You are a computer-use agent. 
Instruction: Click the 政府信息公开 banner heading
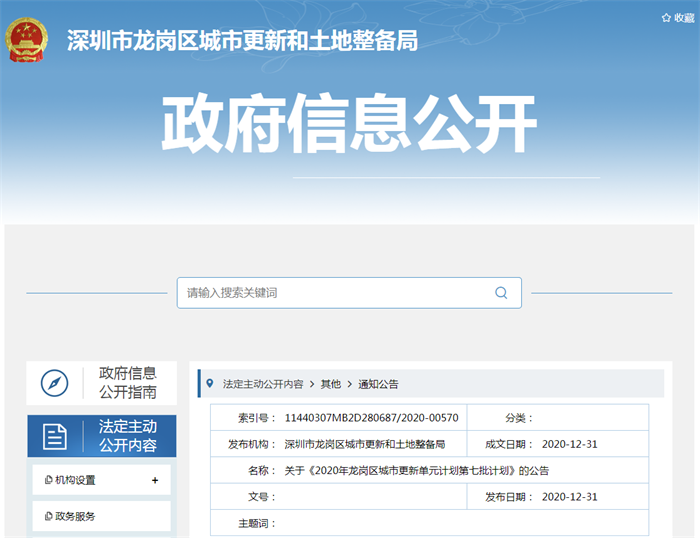tap(349, 127)
